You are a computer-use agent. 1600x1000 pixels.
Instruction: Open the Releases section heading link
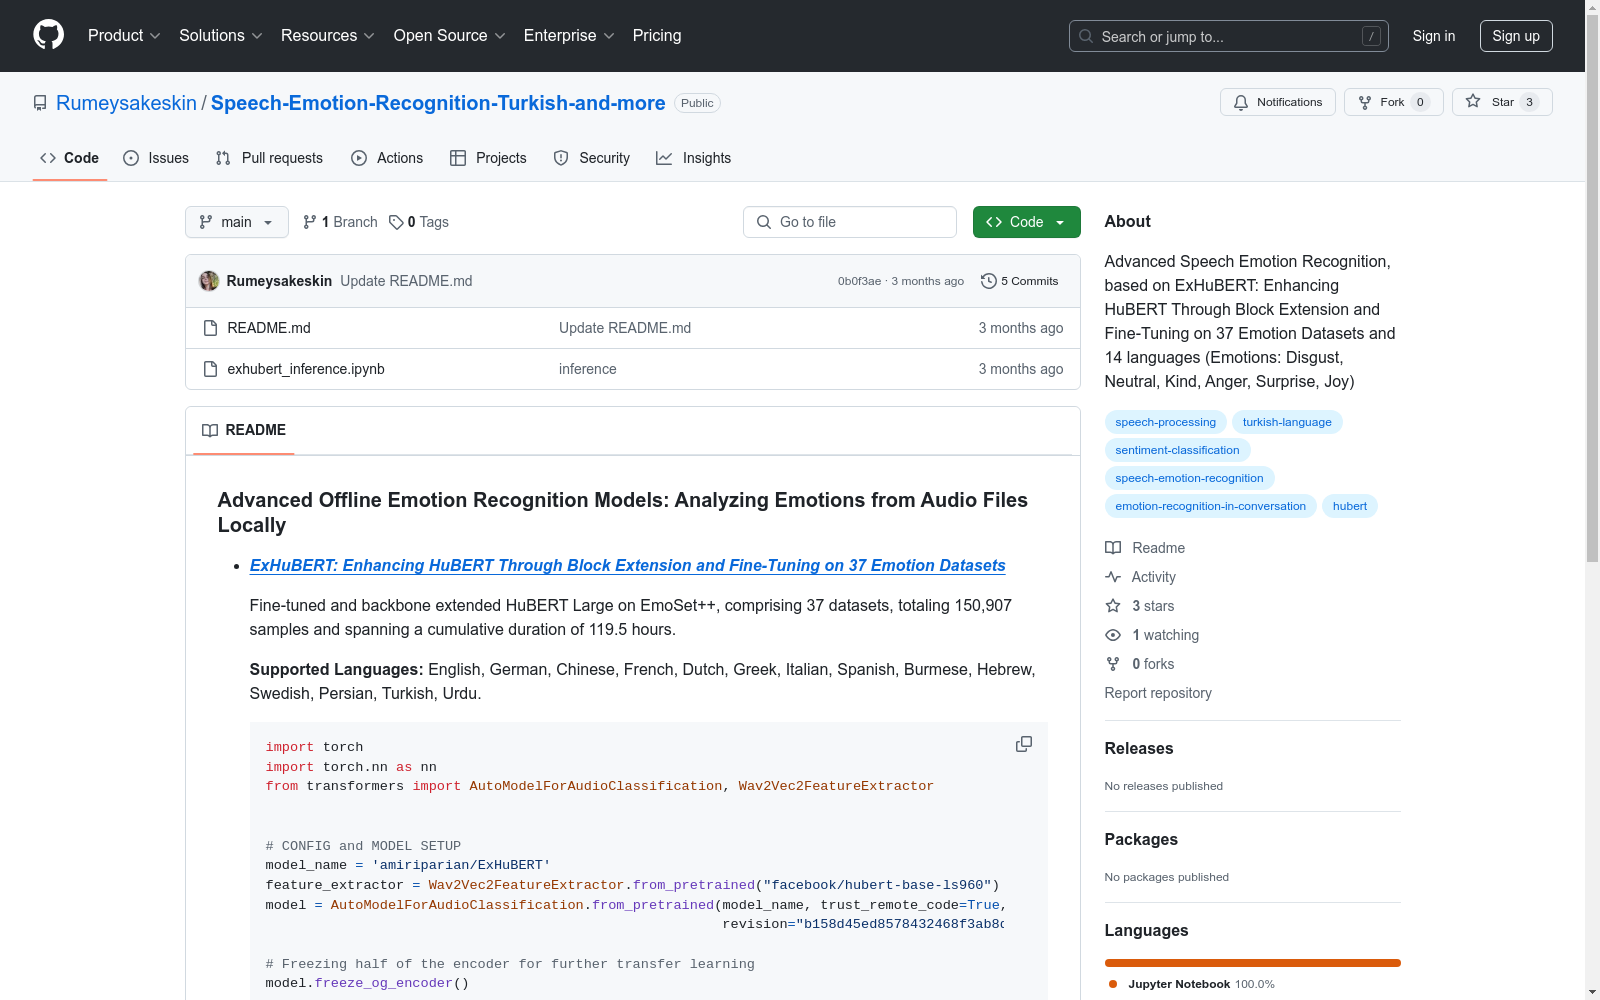[x=1139, y=748]
